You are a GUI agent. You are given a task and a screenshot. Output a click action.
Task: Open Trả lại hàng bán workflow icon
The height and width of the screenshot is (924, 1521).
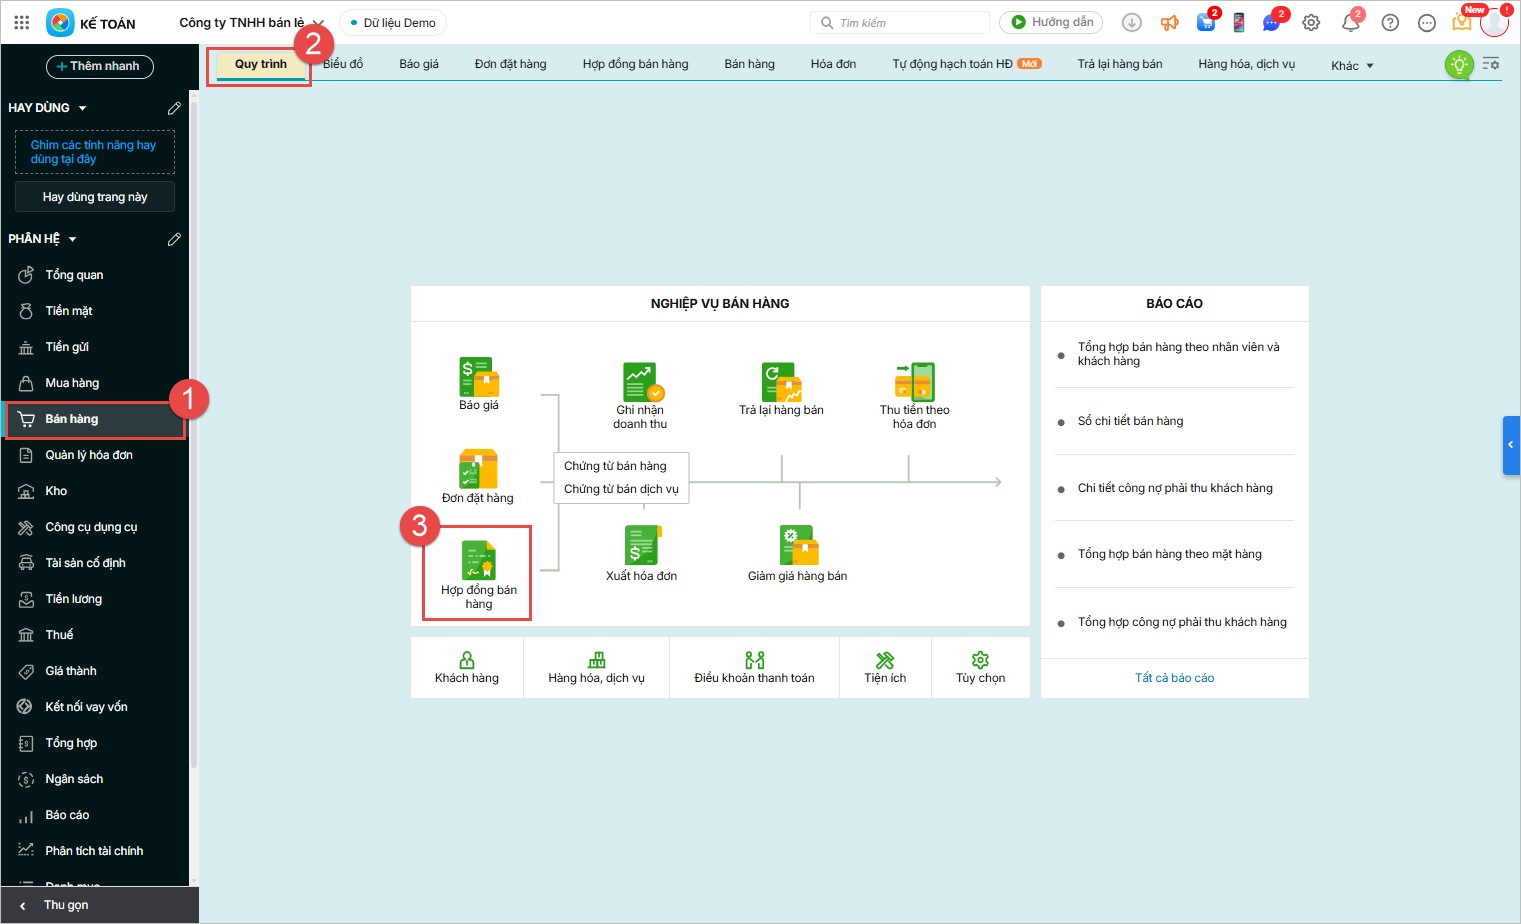click(x=781, y=382)
